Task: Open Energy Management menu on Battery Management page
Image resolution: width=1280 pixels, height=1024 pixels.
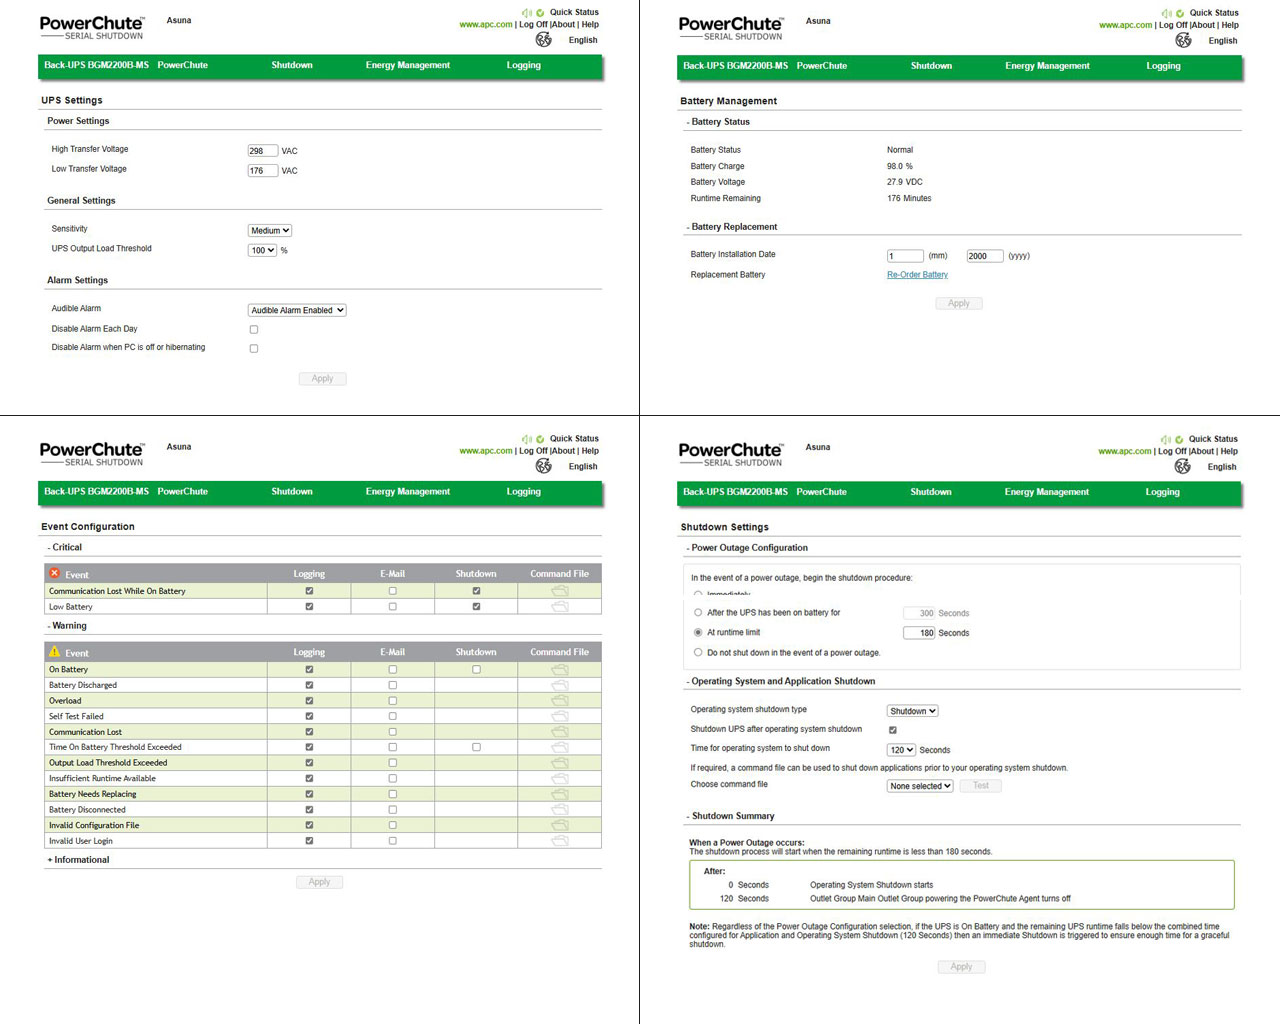Action: point(1047,66)
